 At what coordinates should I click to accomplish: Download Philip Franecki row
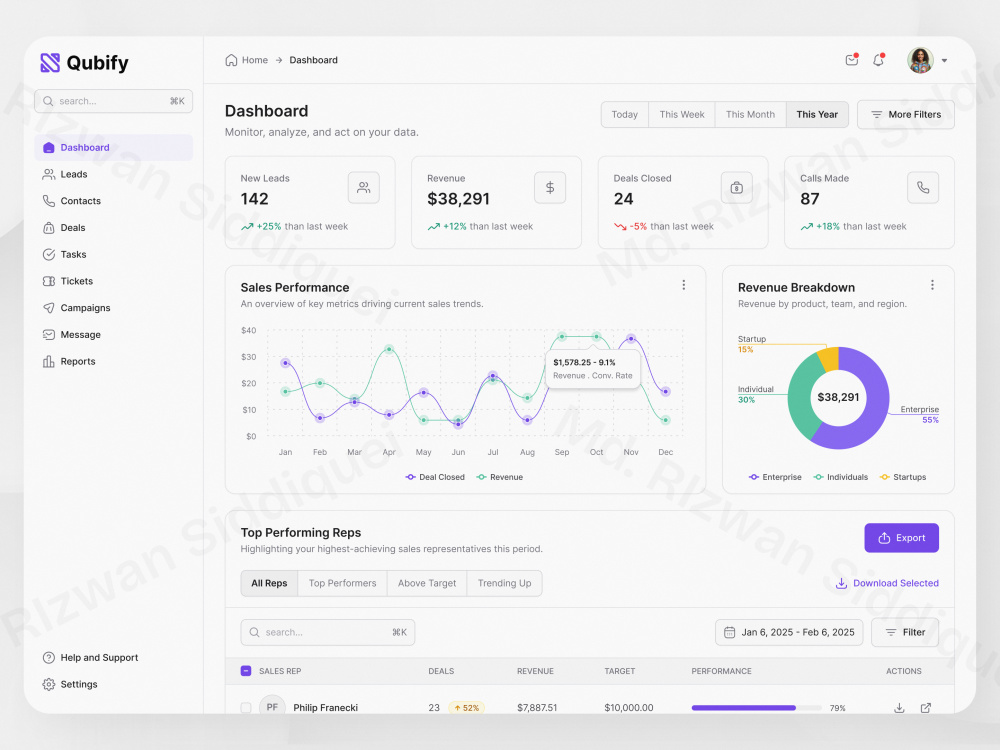click(x=899, y=708)
